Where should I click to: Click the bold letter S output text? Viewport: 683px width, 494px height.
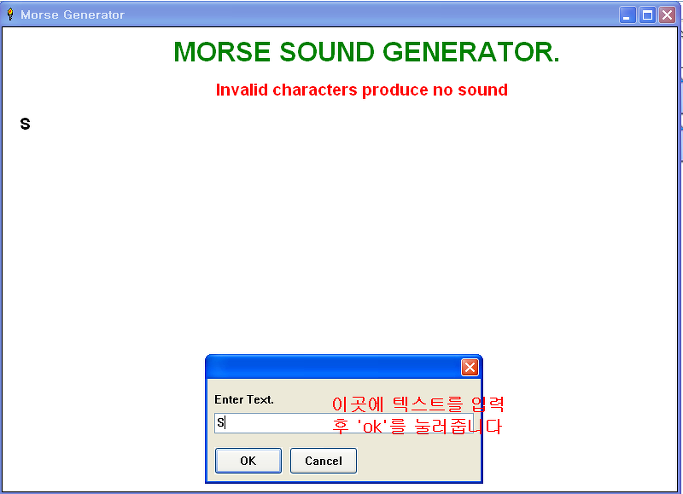(x=25, y=124)
